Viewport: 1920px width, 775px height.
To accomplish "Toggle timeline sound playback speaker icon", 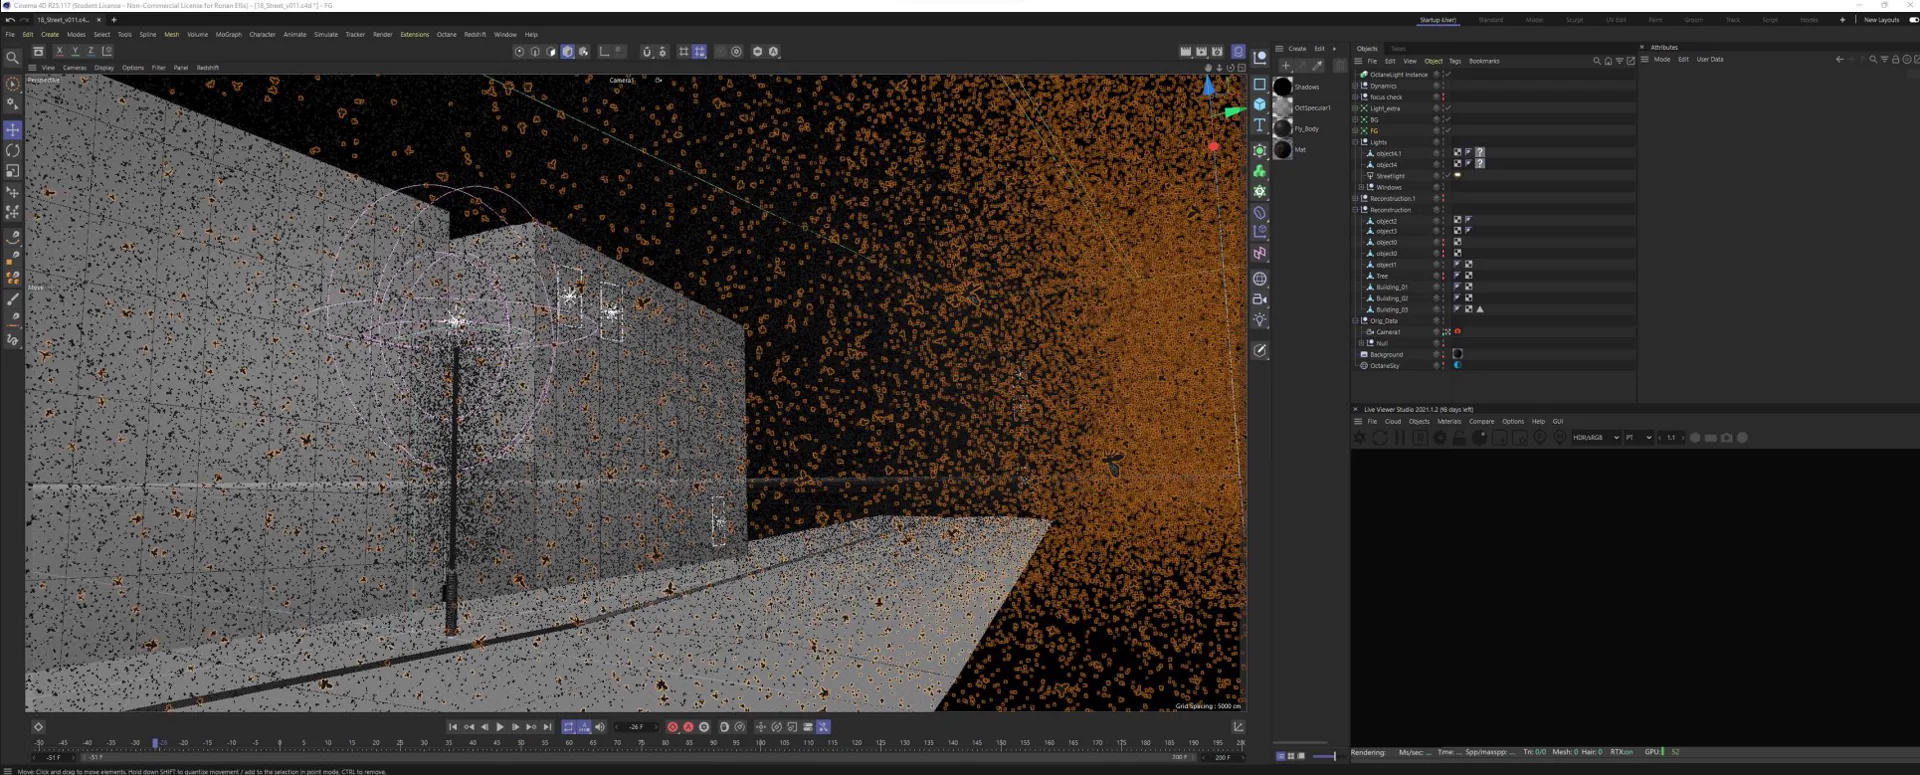I will tap(600, 727).
